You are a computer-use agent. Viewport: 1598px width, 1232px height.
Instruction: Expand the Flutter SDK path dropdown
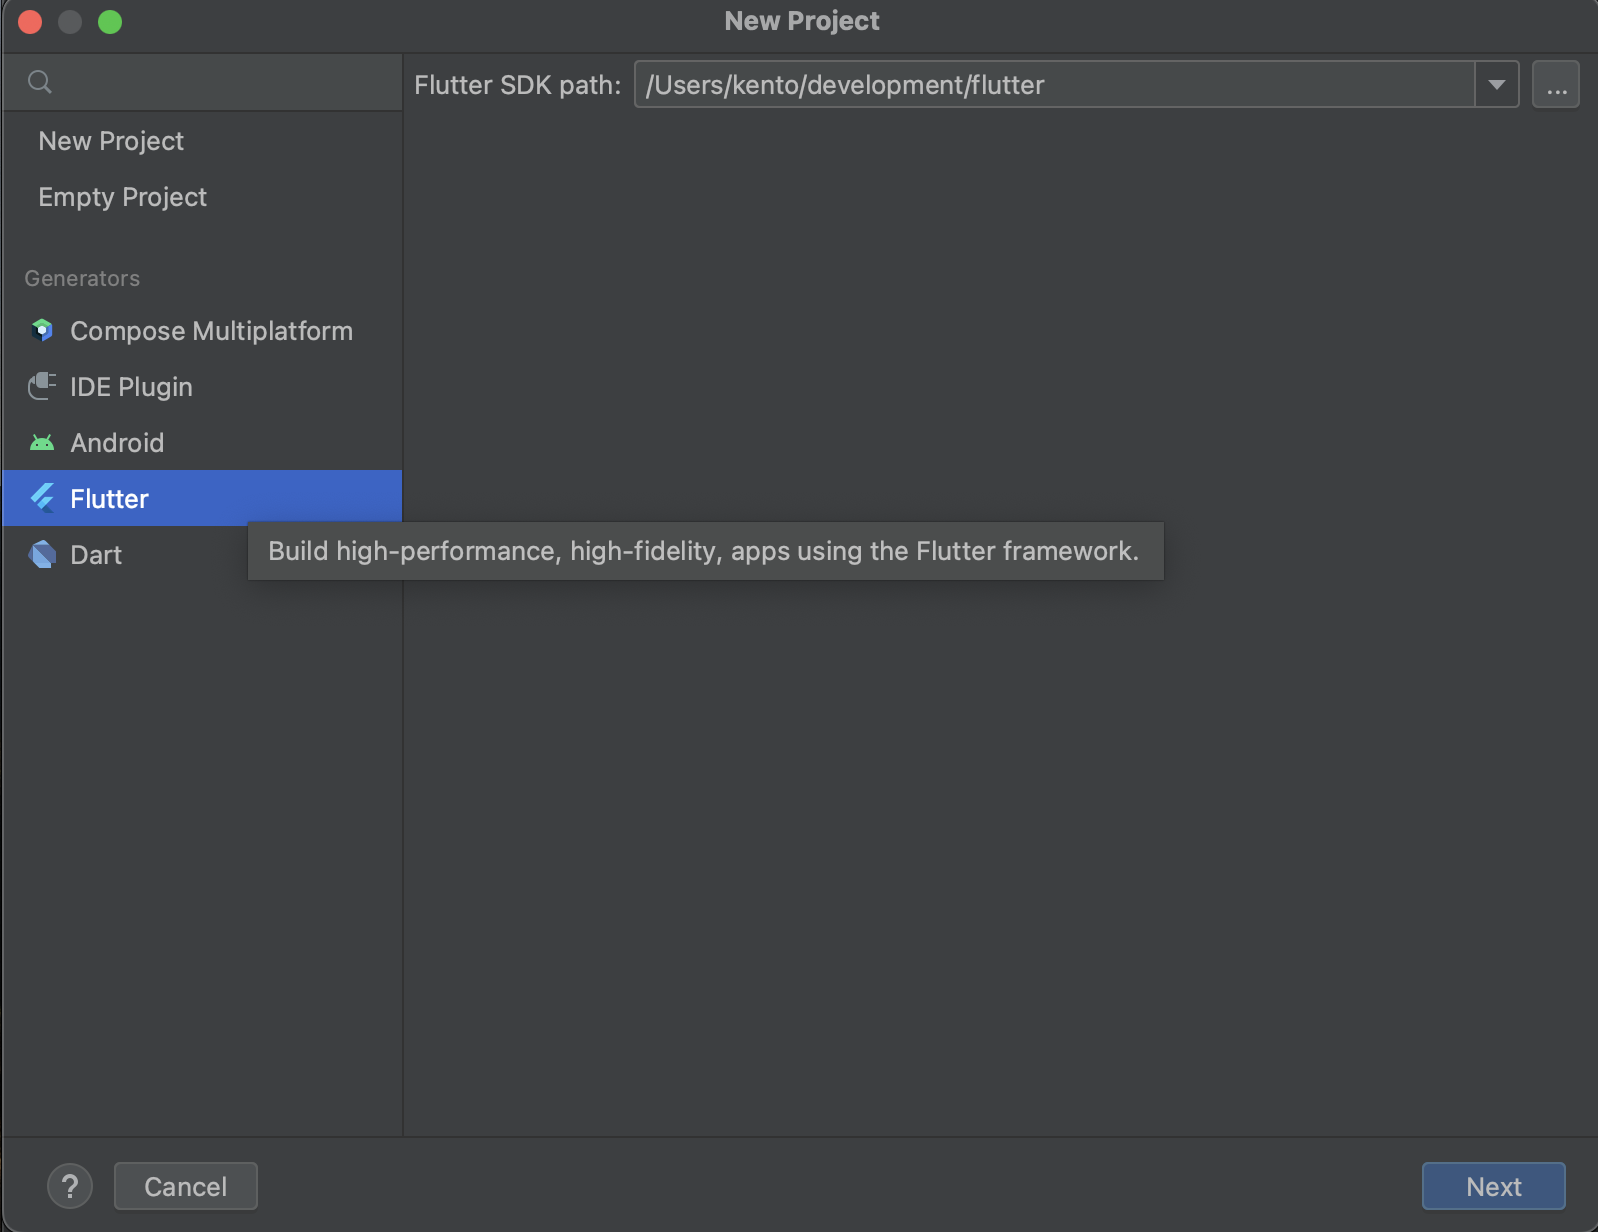pos(1497,85)
